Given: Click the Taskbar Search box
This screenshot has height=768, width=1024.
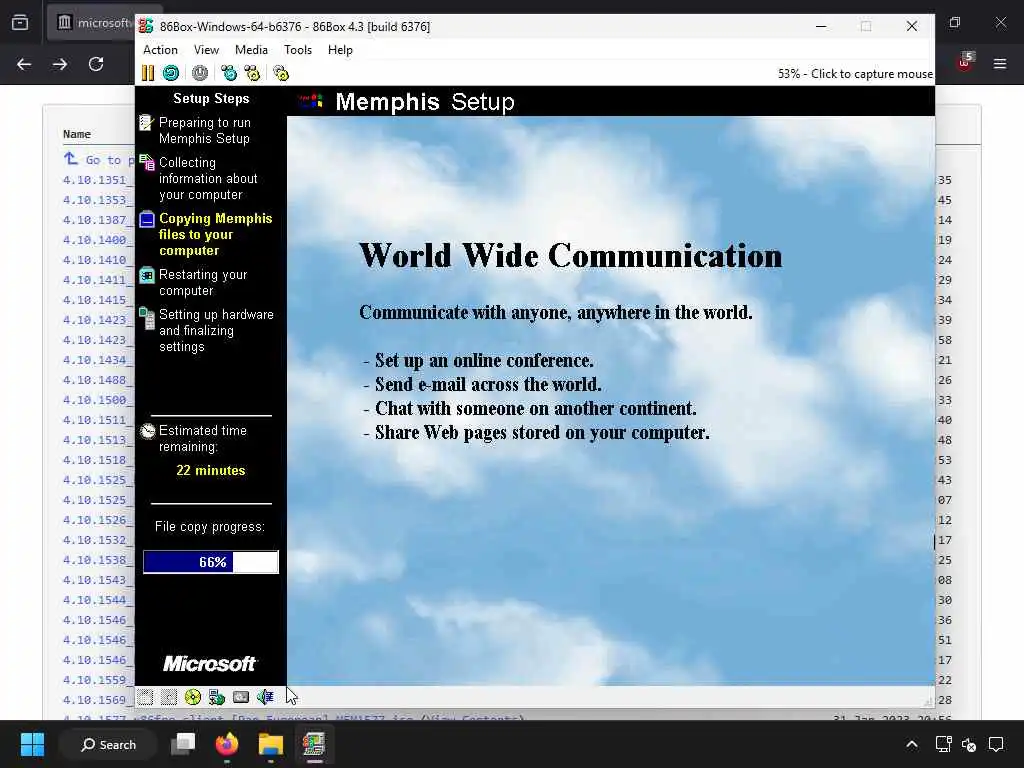Looking at the screenshot, I should coord(108,744).
